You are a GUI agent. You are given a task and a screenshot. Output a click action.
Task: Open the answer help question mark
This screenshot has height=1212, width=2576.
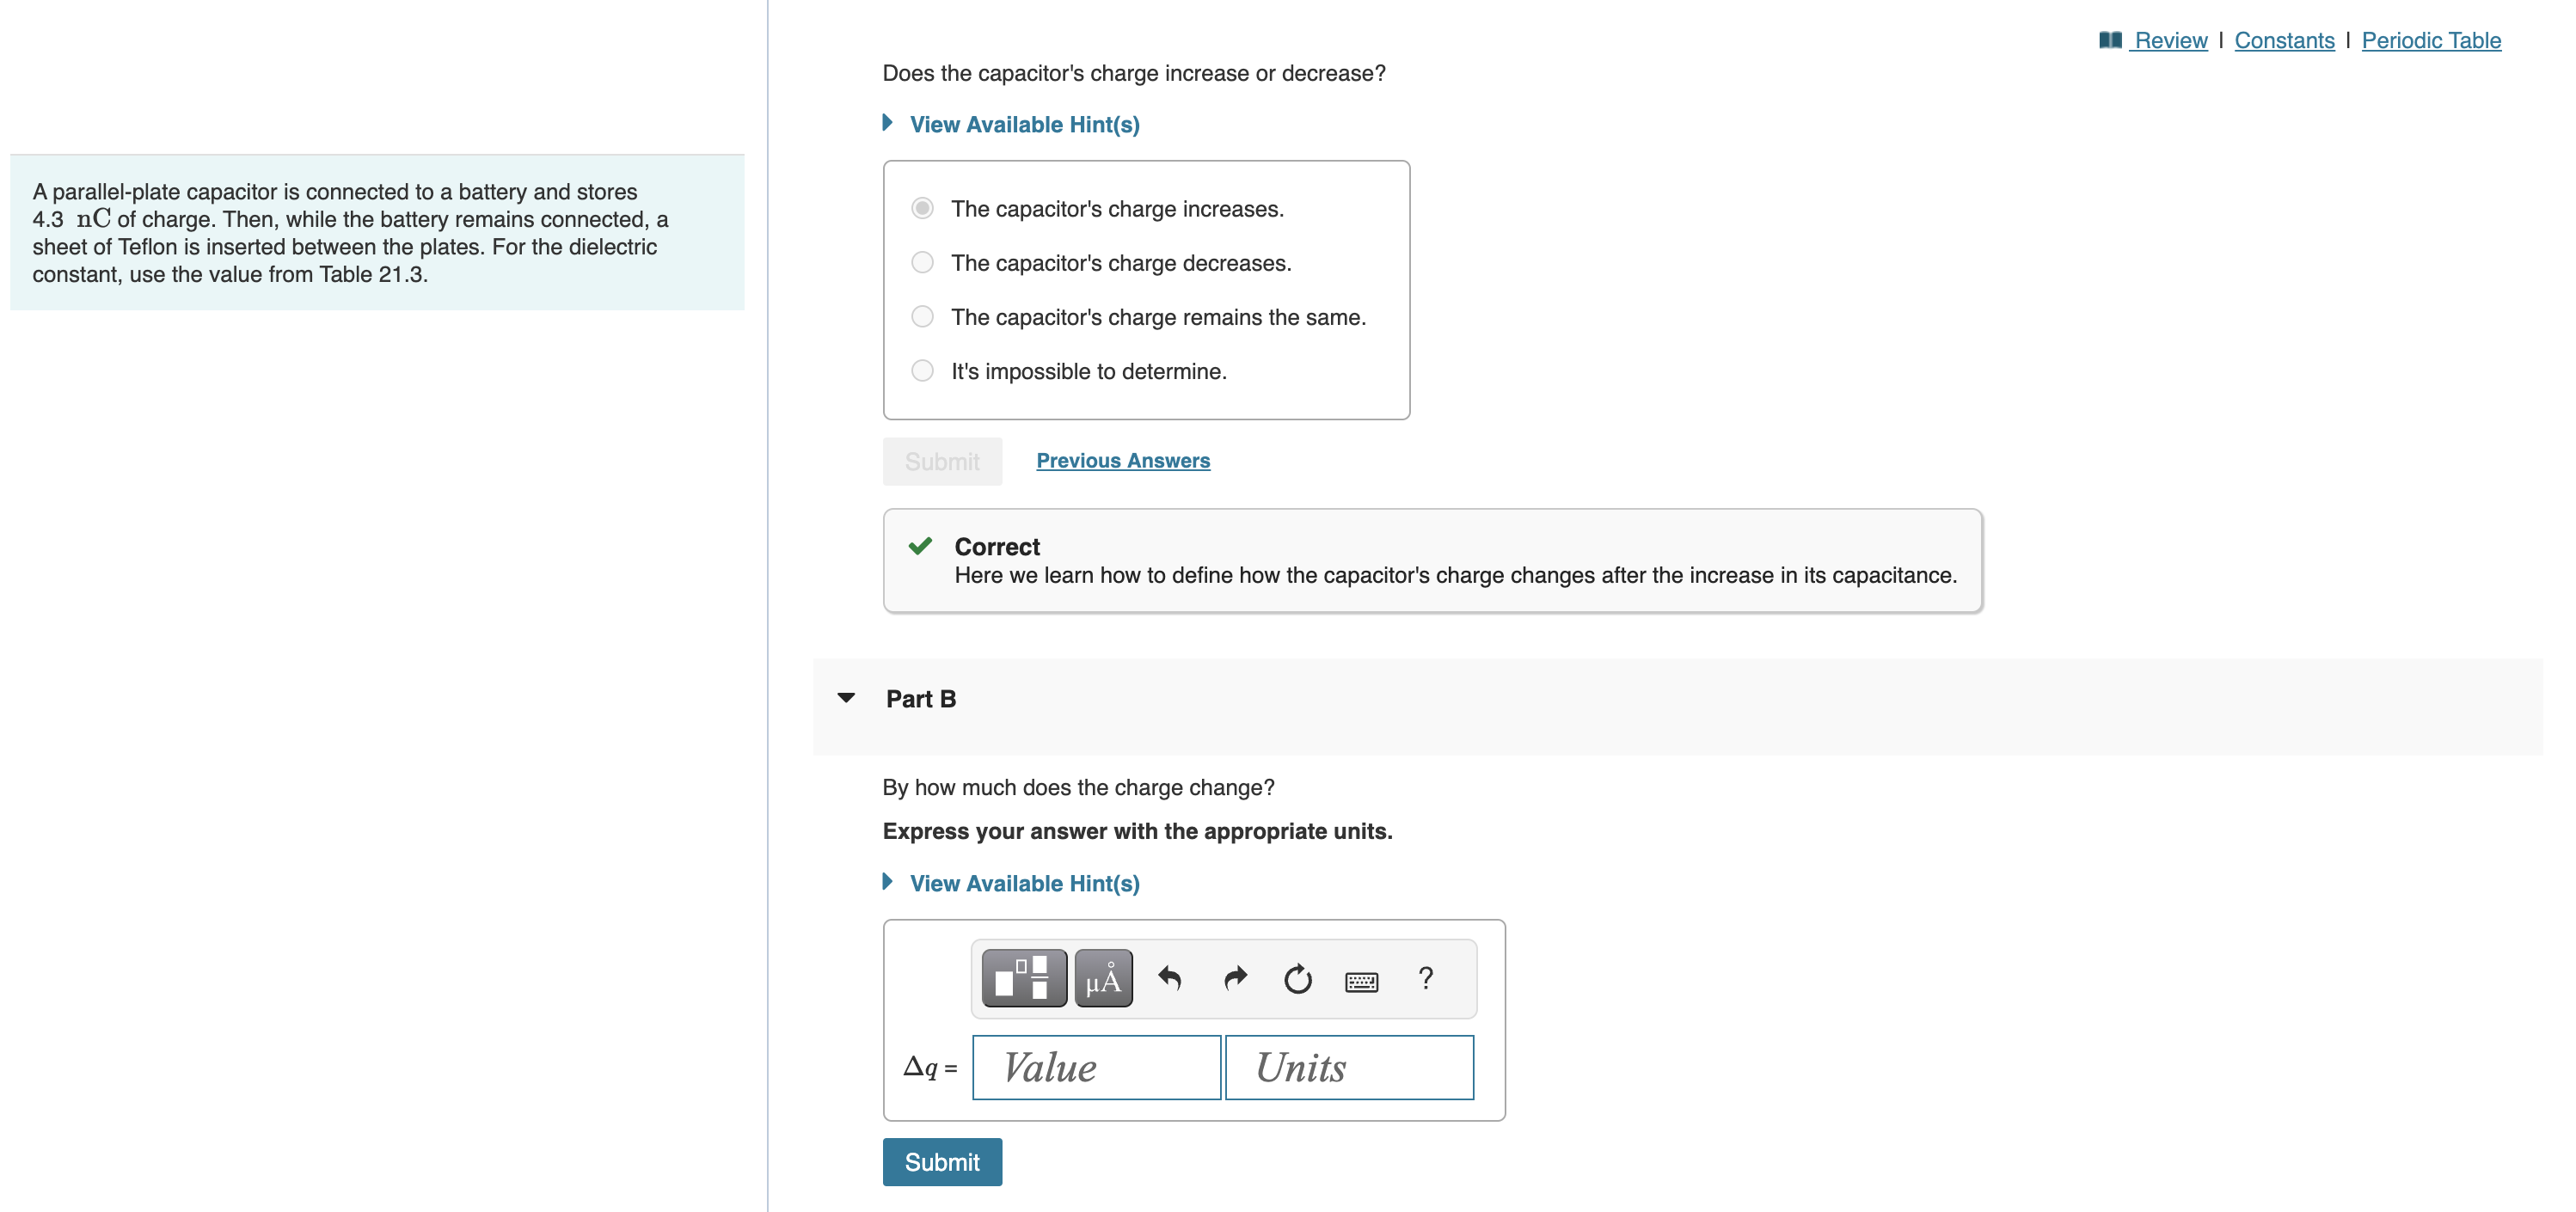point(1426,979)
